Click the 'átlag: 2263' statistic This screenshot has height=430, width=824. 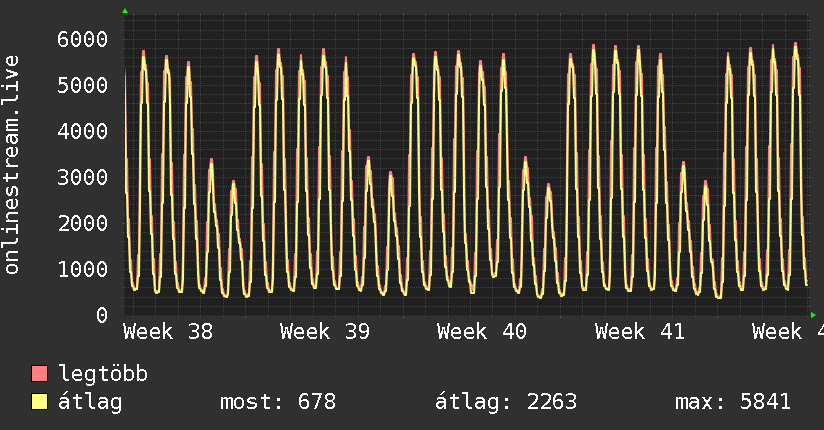pyautogui.click(x=506, y=402)
